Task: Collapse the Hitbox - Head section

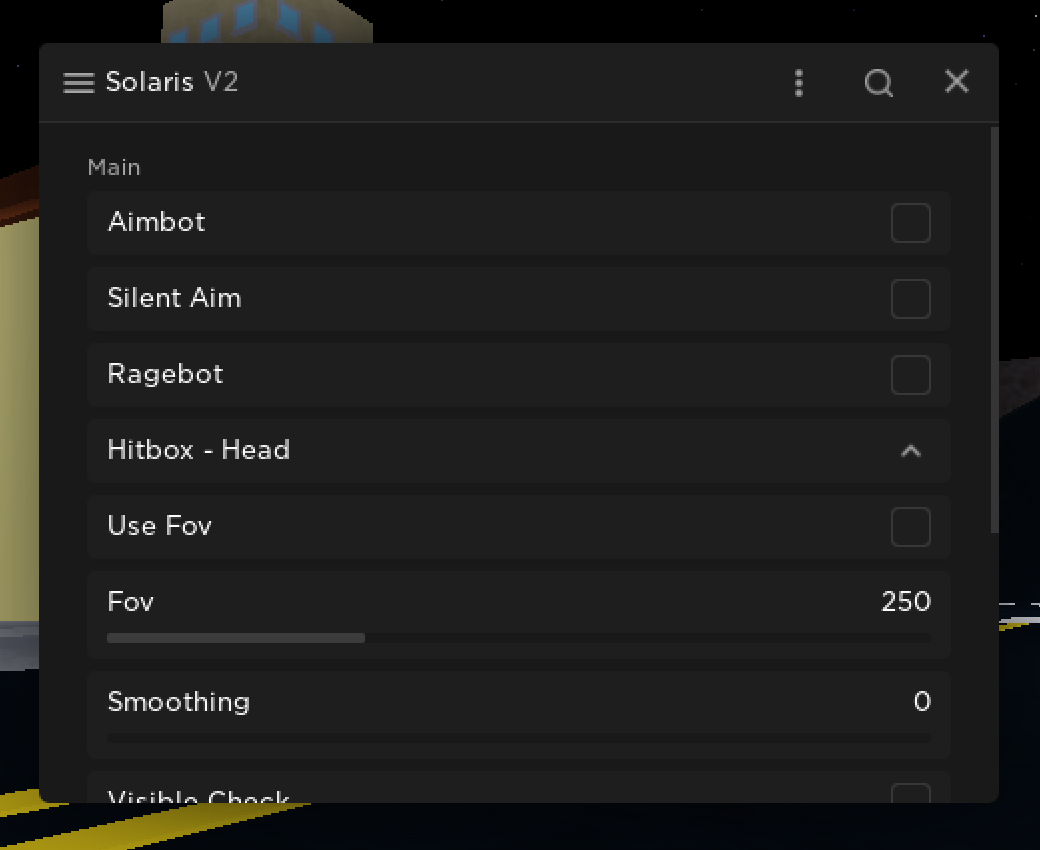Action: (911, 451)
